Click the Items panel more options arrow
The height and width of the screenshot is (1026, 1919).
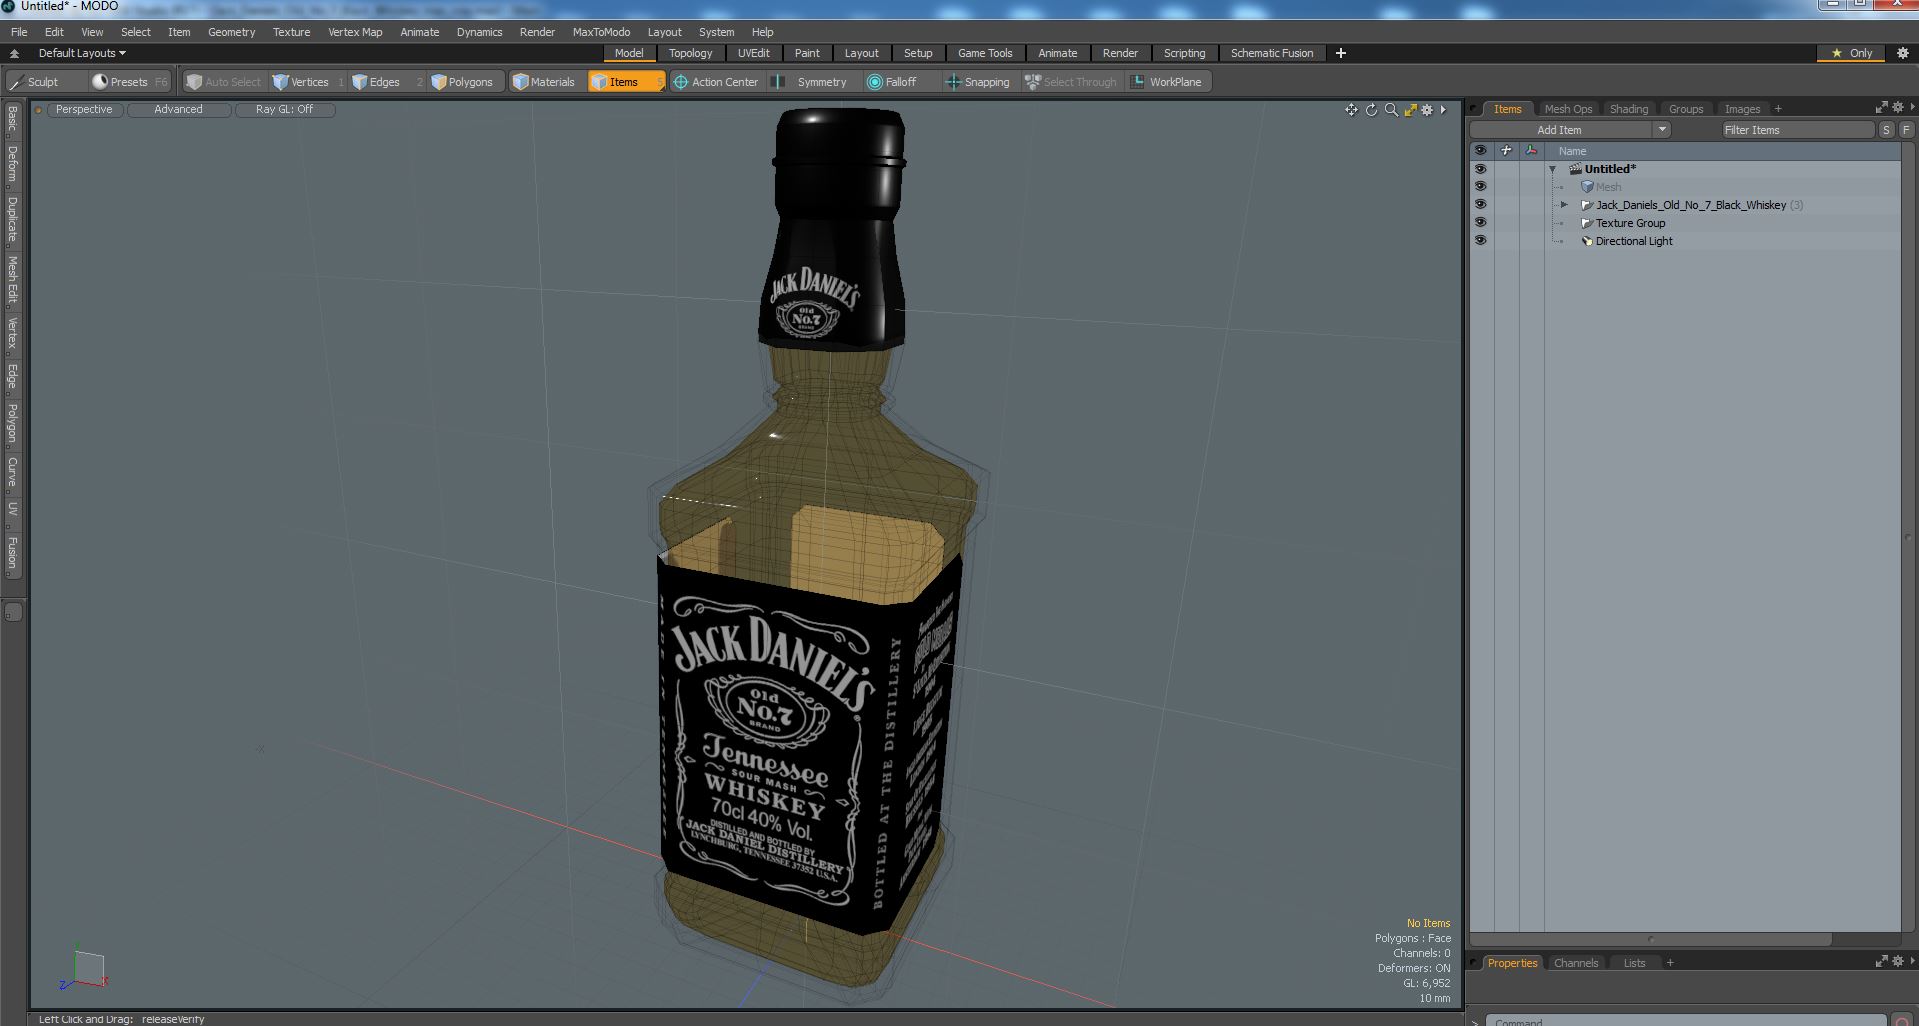1912,107
